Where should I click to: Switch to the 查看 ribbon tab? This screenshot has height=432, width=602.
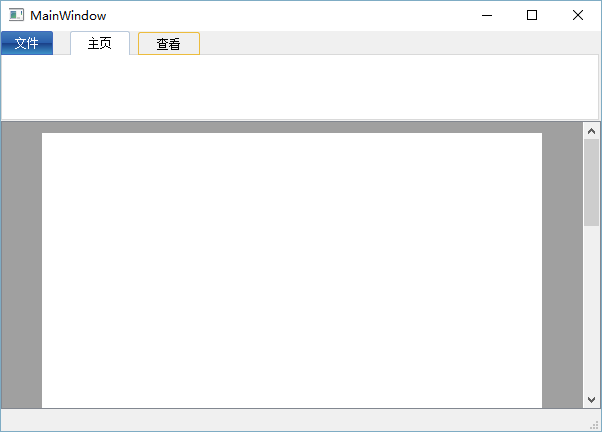tap(169, 43)
